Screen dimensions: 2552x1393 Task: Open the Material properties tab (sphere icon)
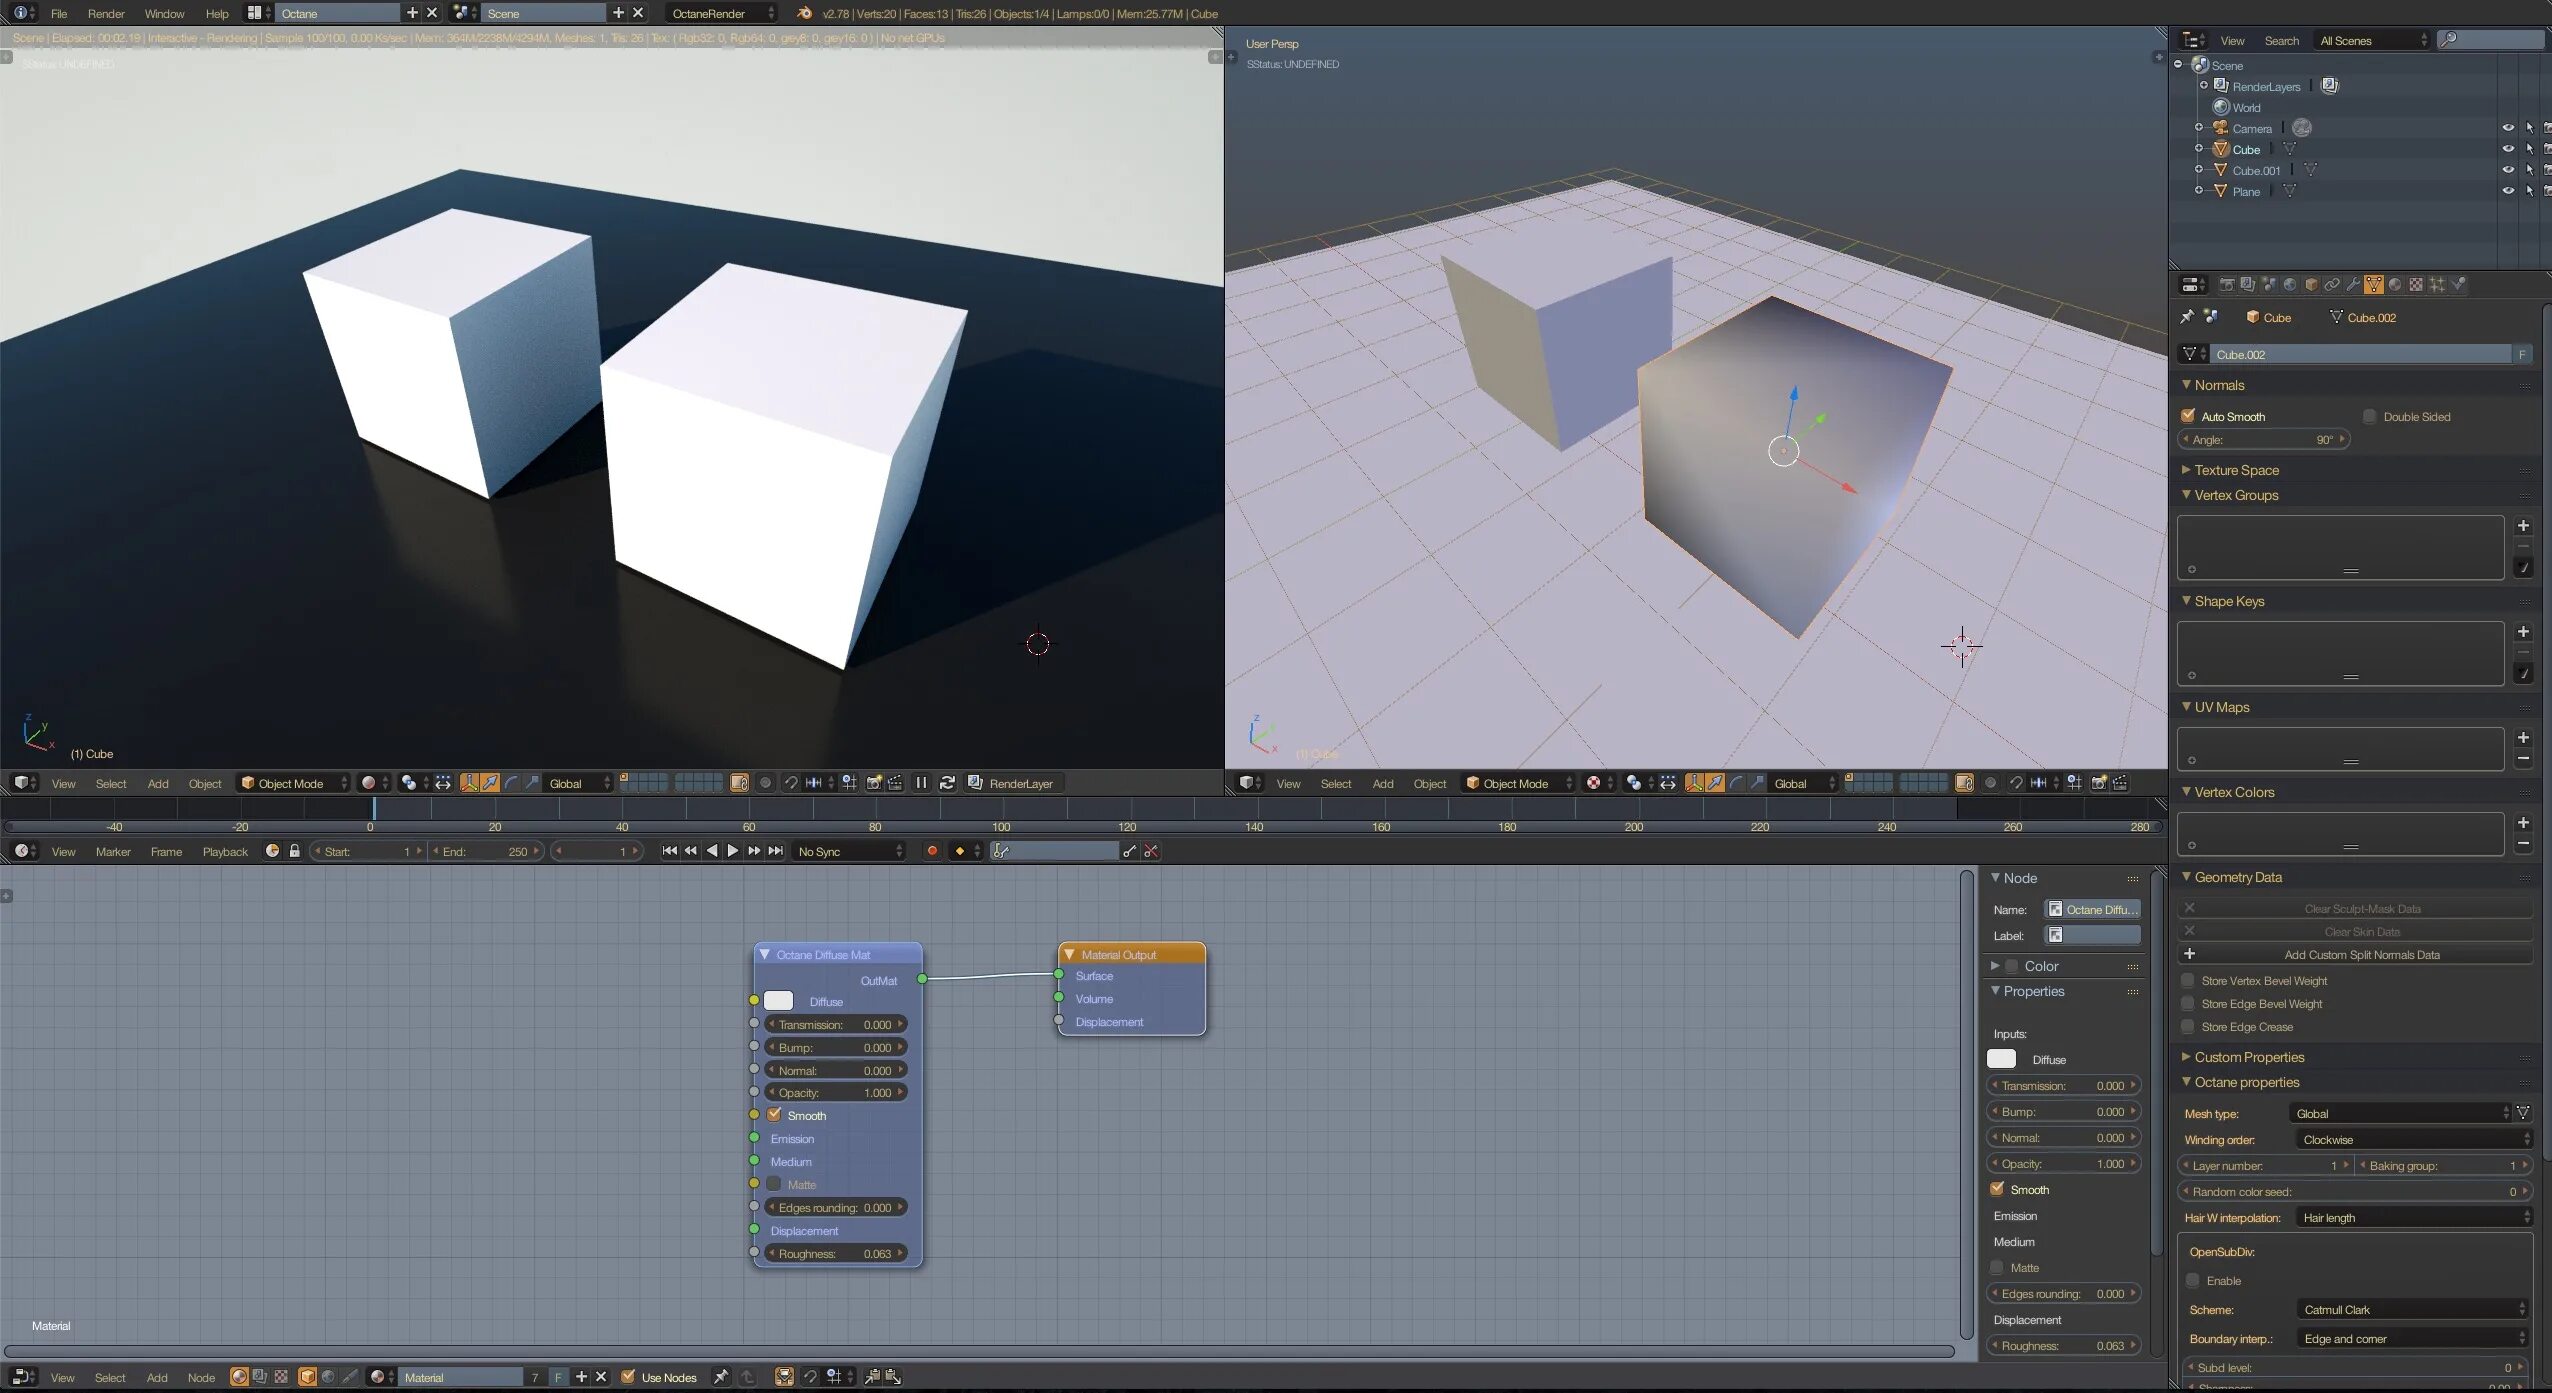(x=2394, y=284)
